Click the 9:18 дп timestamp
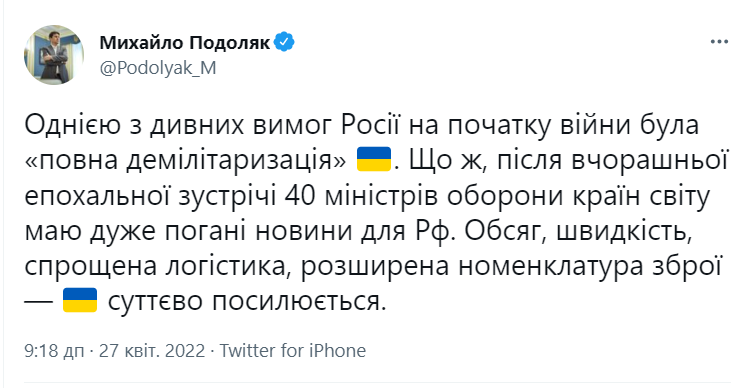This screenshot has height=388, width=751. click(x=53, y=351)
